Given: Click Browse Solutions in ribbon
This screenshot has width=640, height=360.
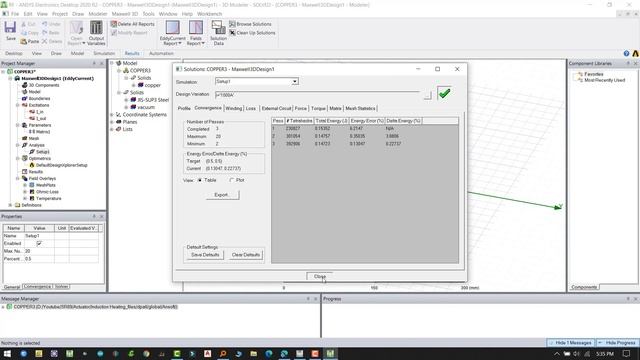Looking at the screenshot, I should pyautogui.click(x=250, y=24).
